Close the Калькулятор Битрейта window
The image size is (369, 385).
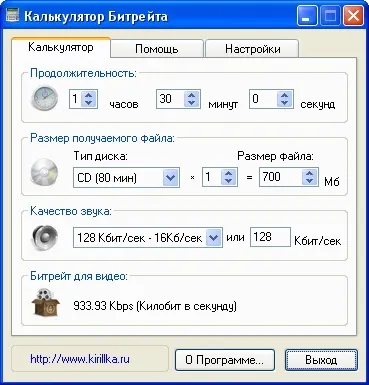click(x=353, y=16)
